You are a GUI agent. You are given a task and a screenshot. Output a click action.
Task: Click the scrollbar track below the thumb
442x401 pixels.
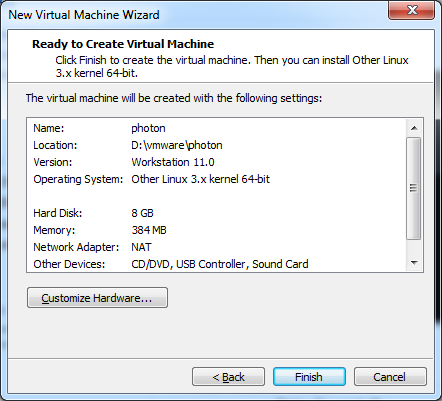click(x=414, y=248)
